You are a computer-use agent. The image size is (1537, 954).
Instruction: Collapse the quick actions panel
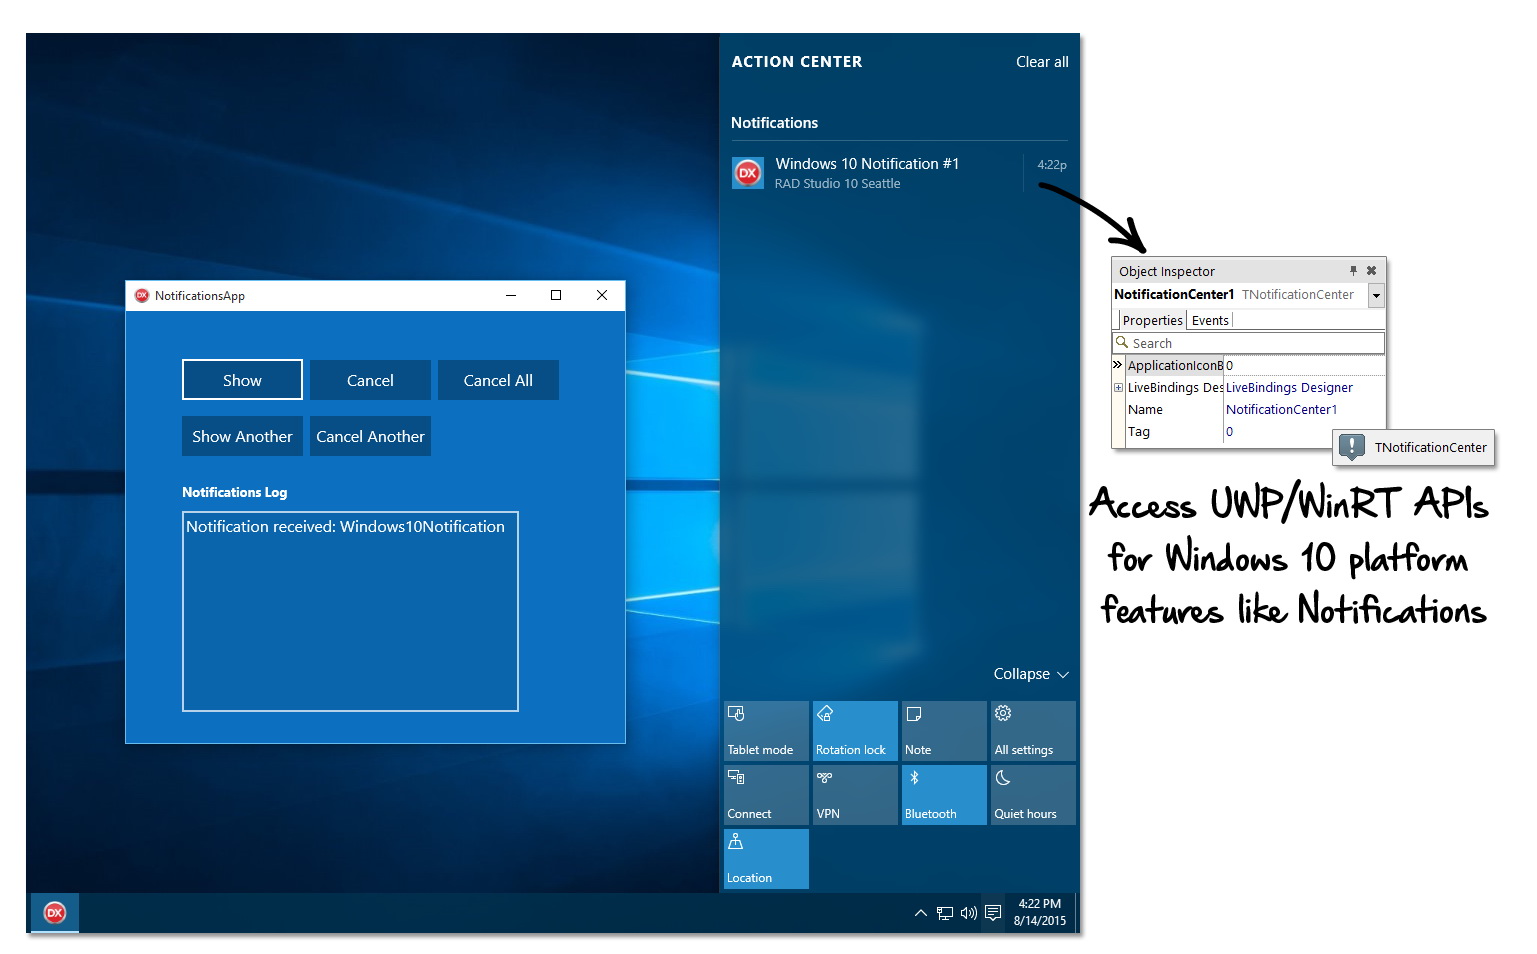pos(1031,674)
